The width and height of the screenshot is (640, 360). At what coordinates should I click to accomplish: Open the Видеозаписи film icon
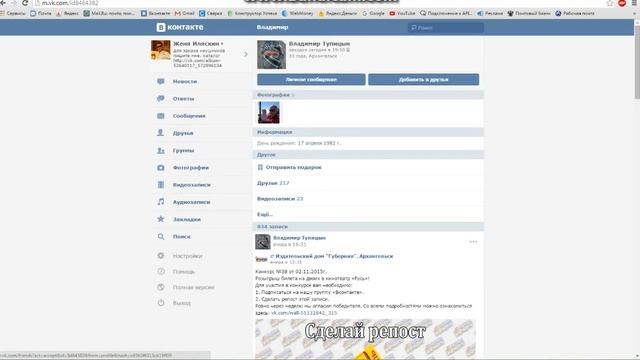tap(161, 185)
